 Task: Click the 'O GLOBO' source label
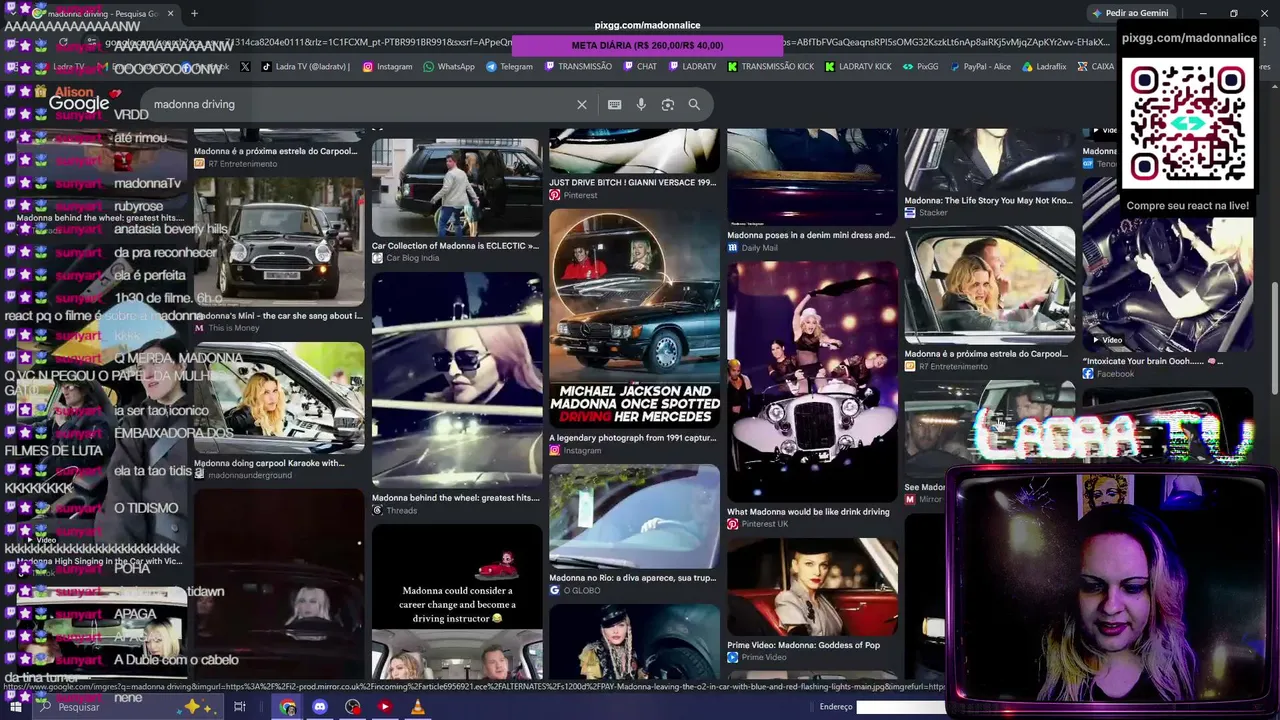point(581,591)
